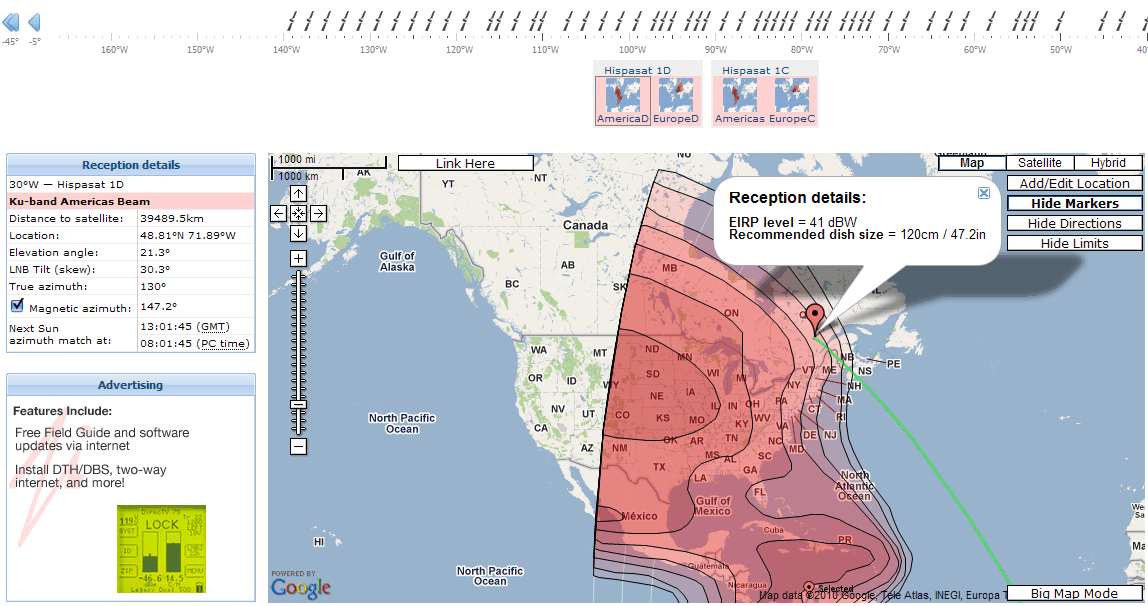Click the "Ku-band Americas Beam" row

click(x=131, y=201)
